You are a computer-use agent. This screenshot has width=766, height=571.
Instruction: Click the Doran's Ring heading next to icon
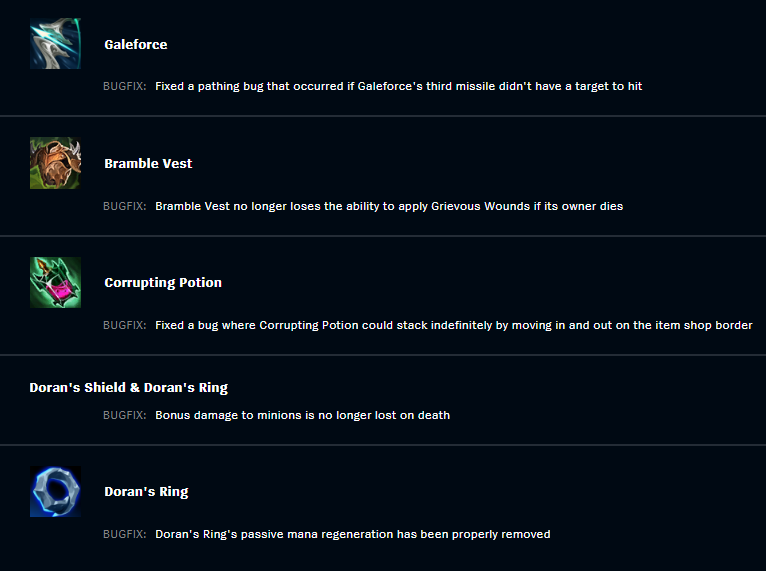point(146,492)
